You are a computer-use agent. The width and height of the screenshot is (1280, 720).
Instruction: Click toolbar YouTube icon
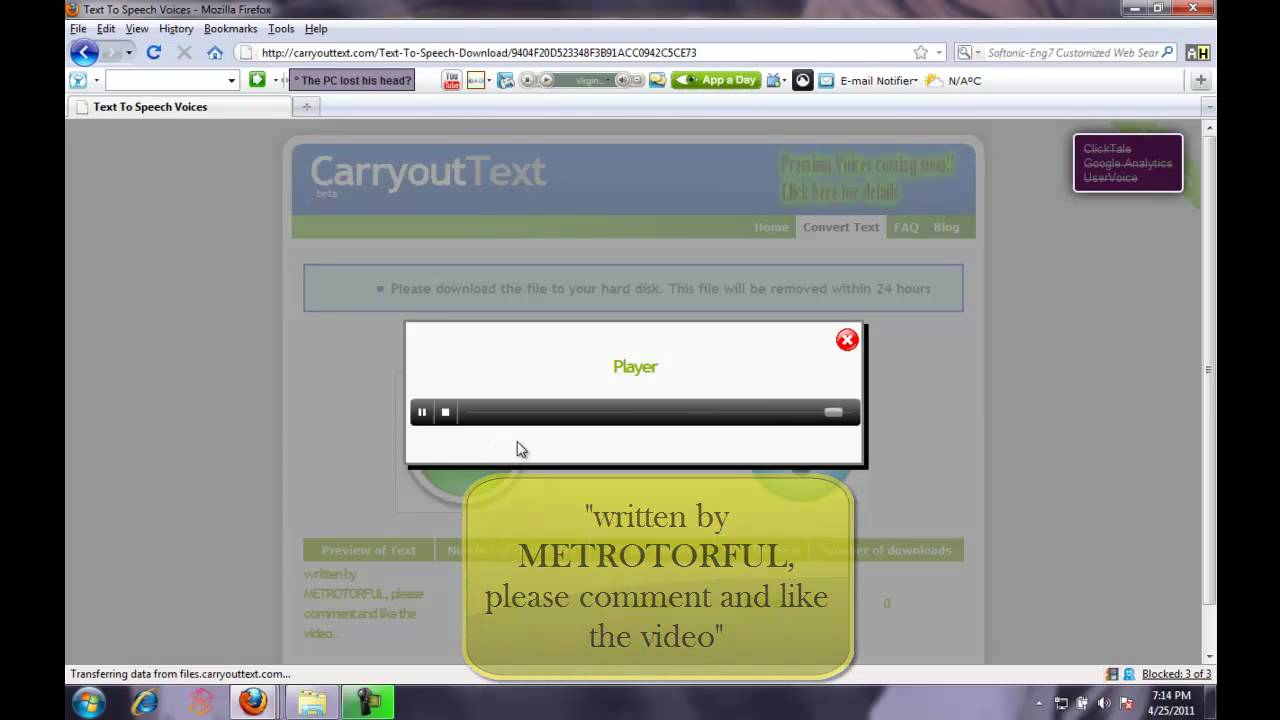(x=452, y=81)
